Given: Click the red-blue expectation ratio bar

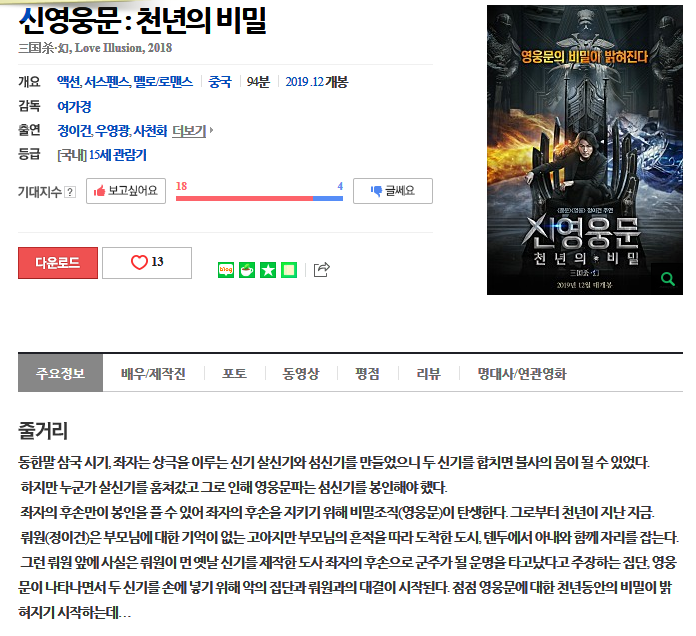Looking at the screenshot, I should [259, 198].
